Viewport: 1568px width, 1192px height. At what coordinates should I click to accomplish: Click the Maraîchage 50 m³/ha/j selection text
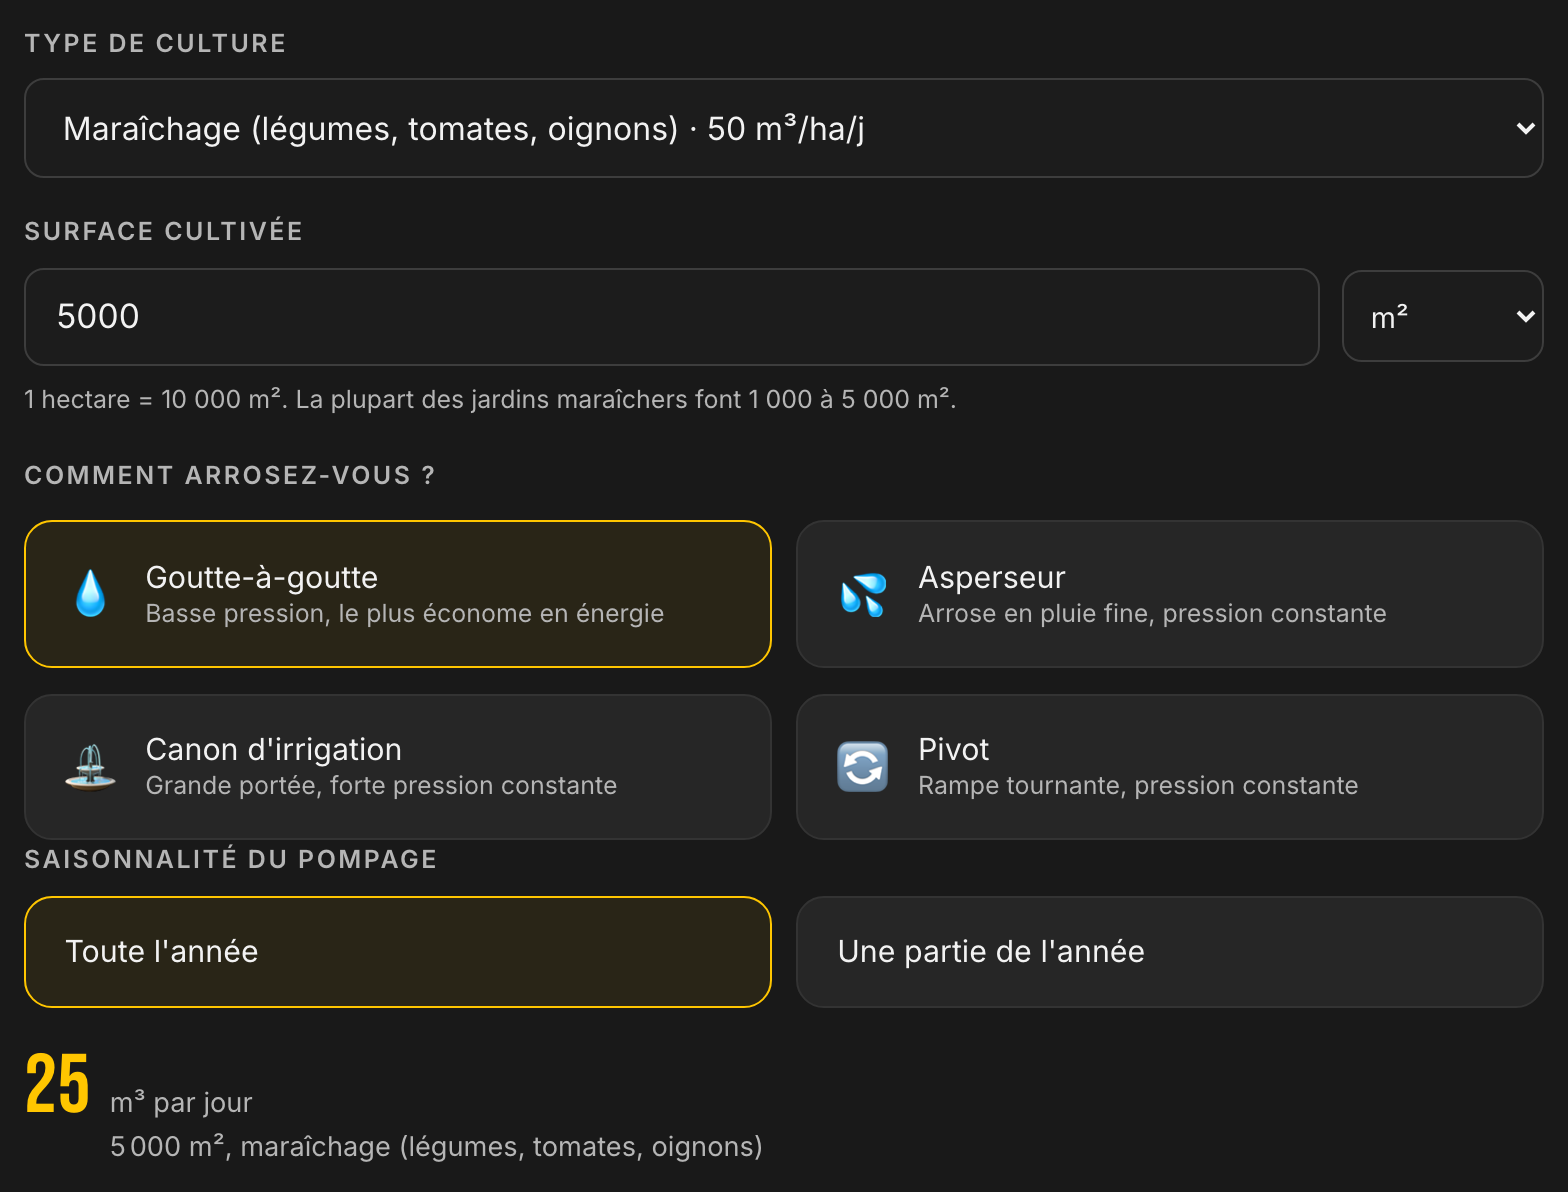coord(464,129)
